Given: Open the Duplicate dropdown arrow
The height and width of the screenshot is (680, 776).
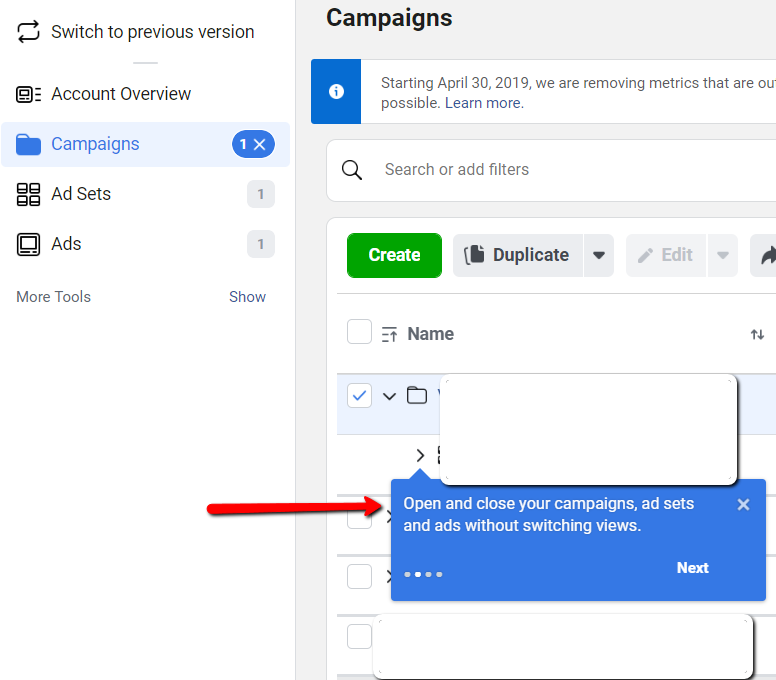Looking at the screenshot, I should click(x=598, y=255).
